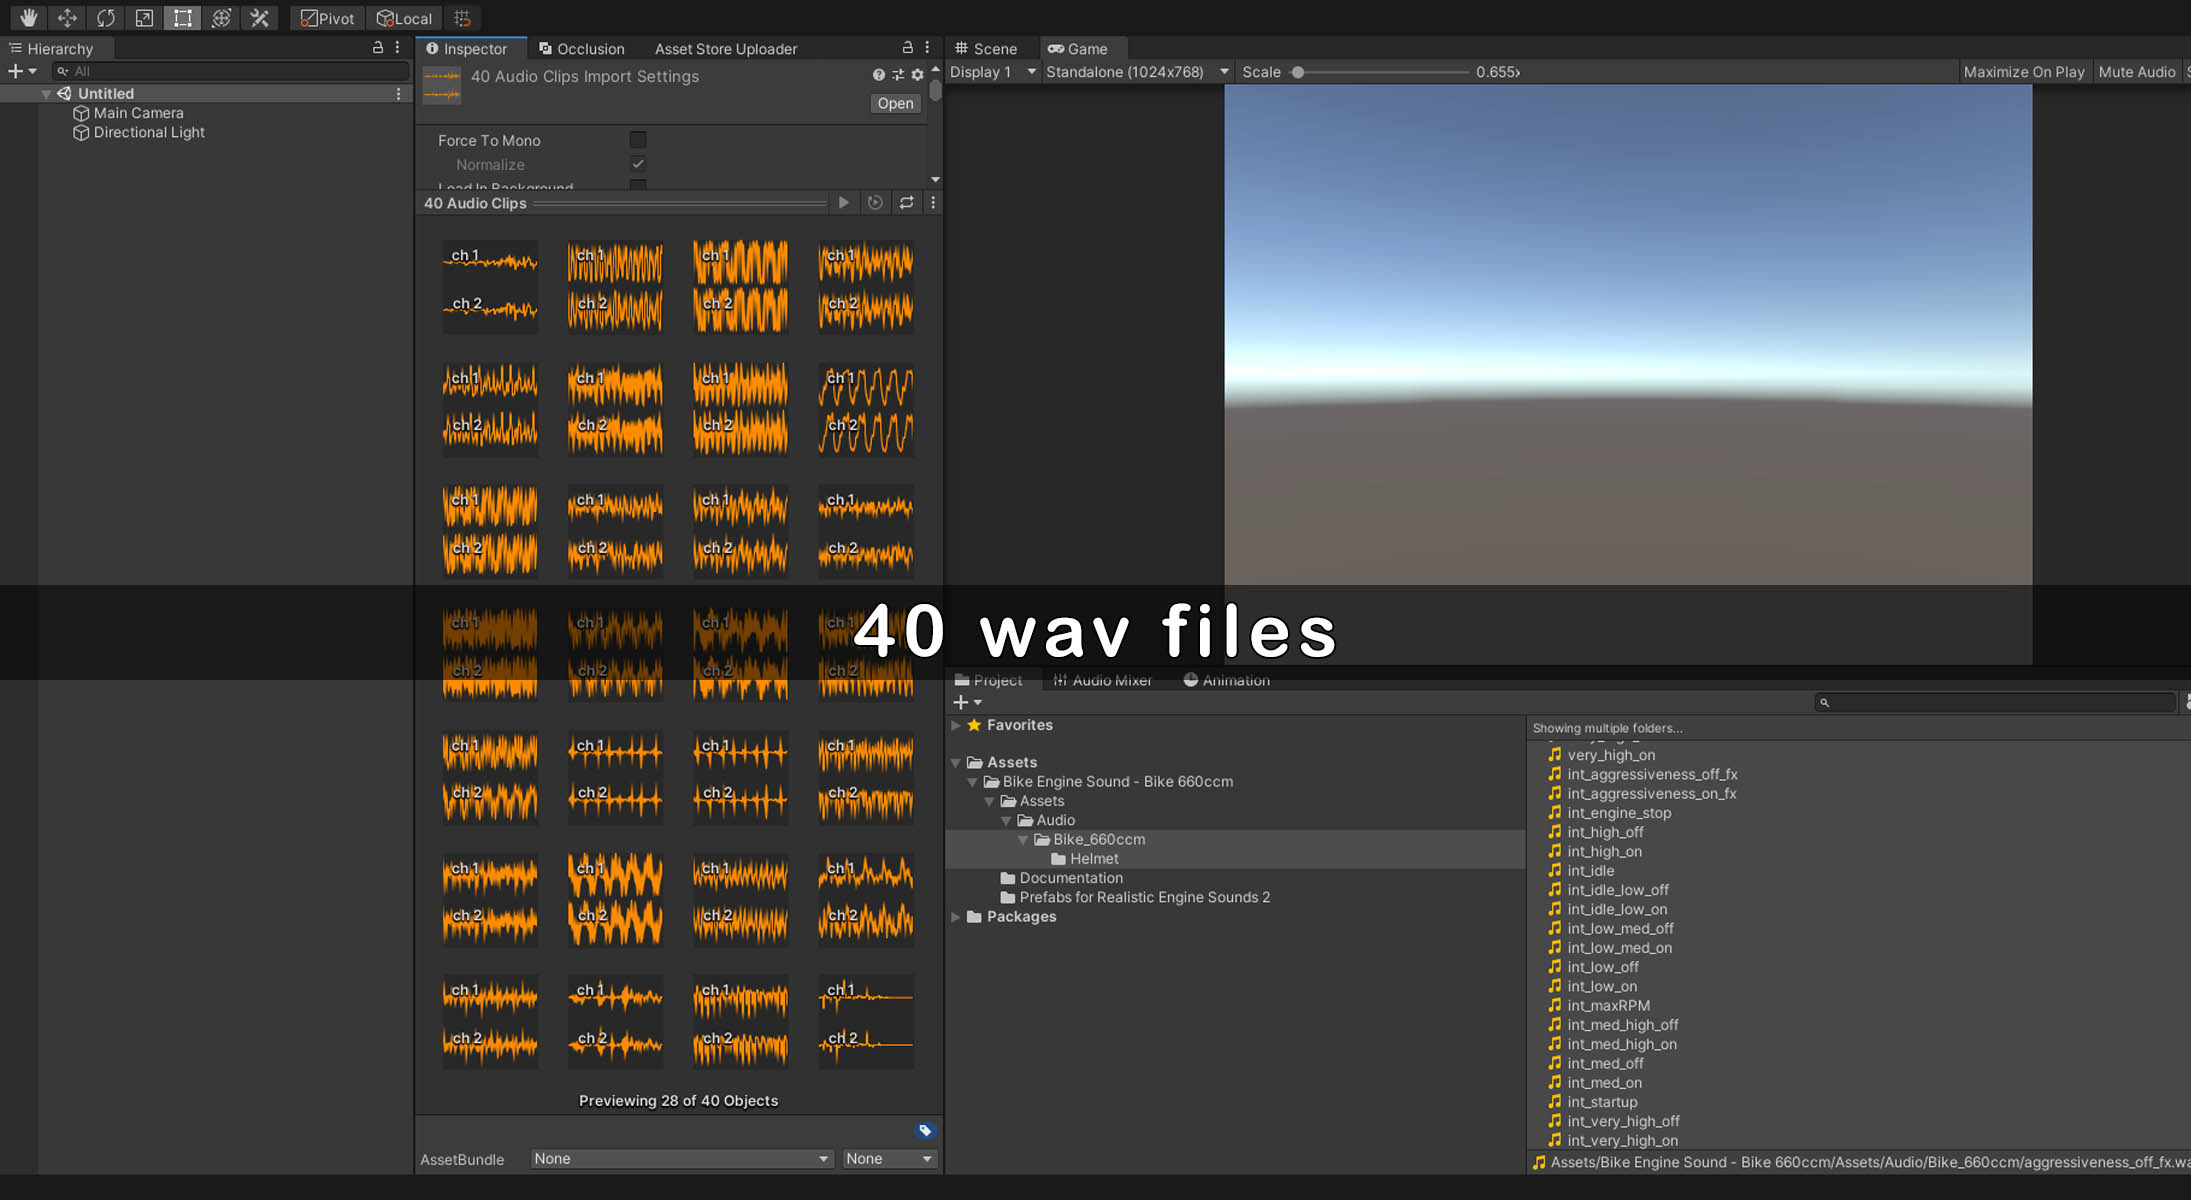Select the Hand tool in toolbar
2191x1200 pixels.
(28, 18)
